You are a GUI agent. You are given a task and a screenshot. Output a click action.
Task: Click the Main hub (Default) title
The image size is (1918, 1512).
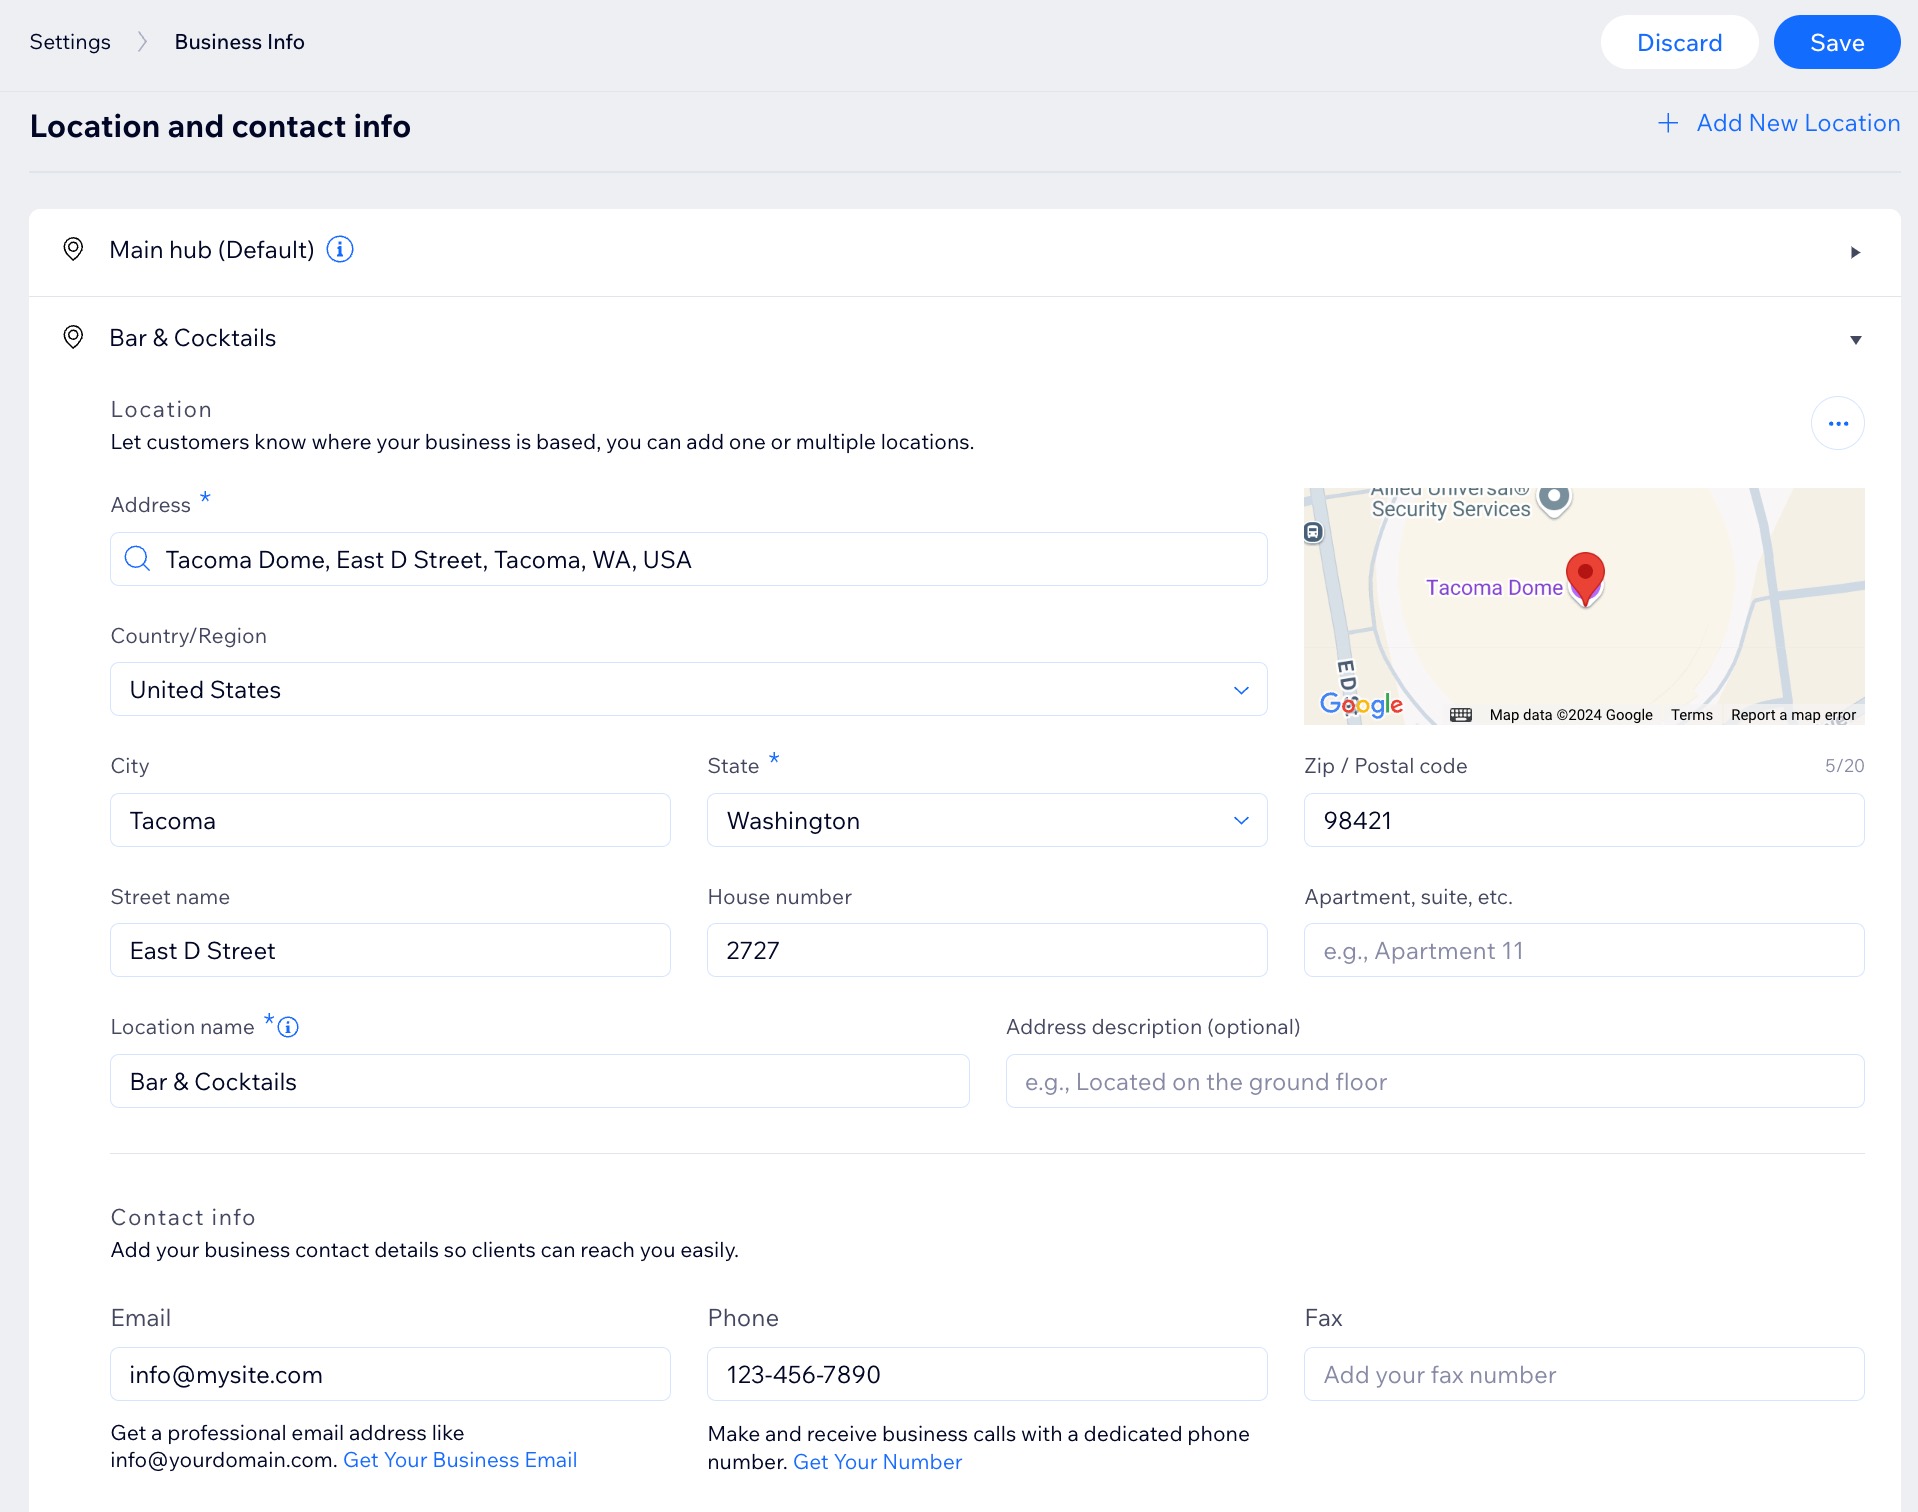212,250
